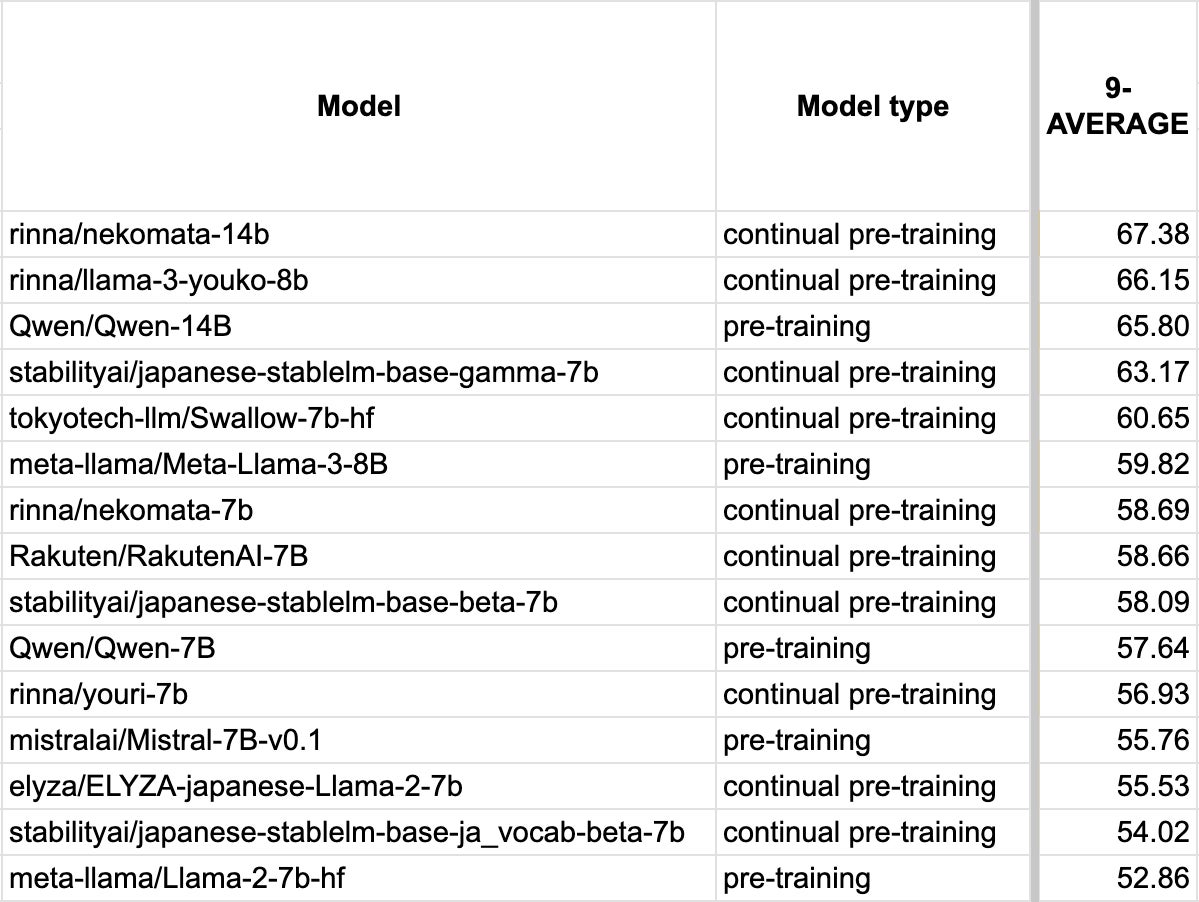The height and width of the screenshot is (902, 1199).
Task: Click the 52.86 average score cell
Action: point(1152,879)
